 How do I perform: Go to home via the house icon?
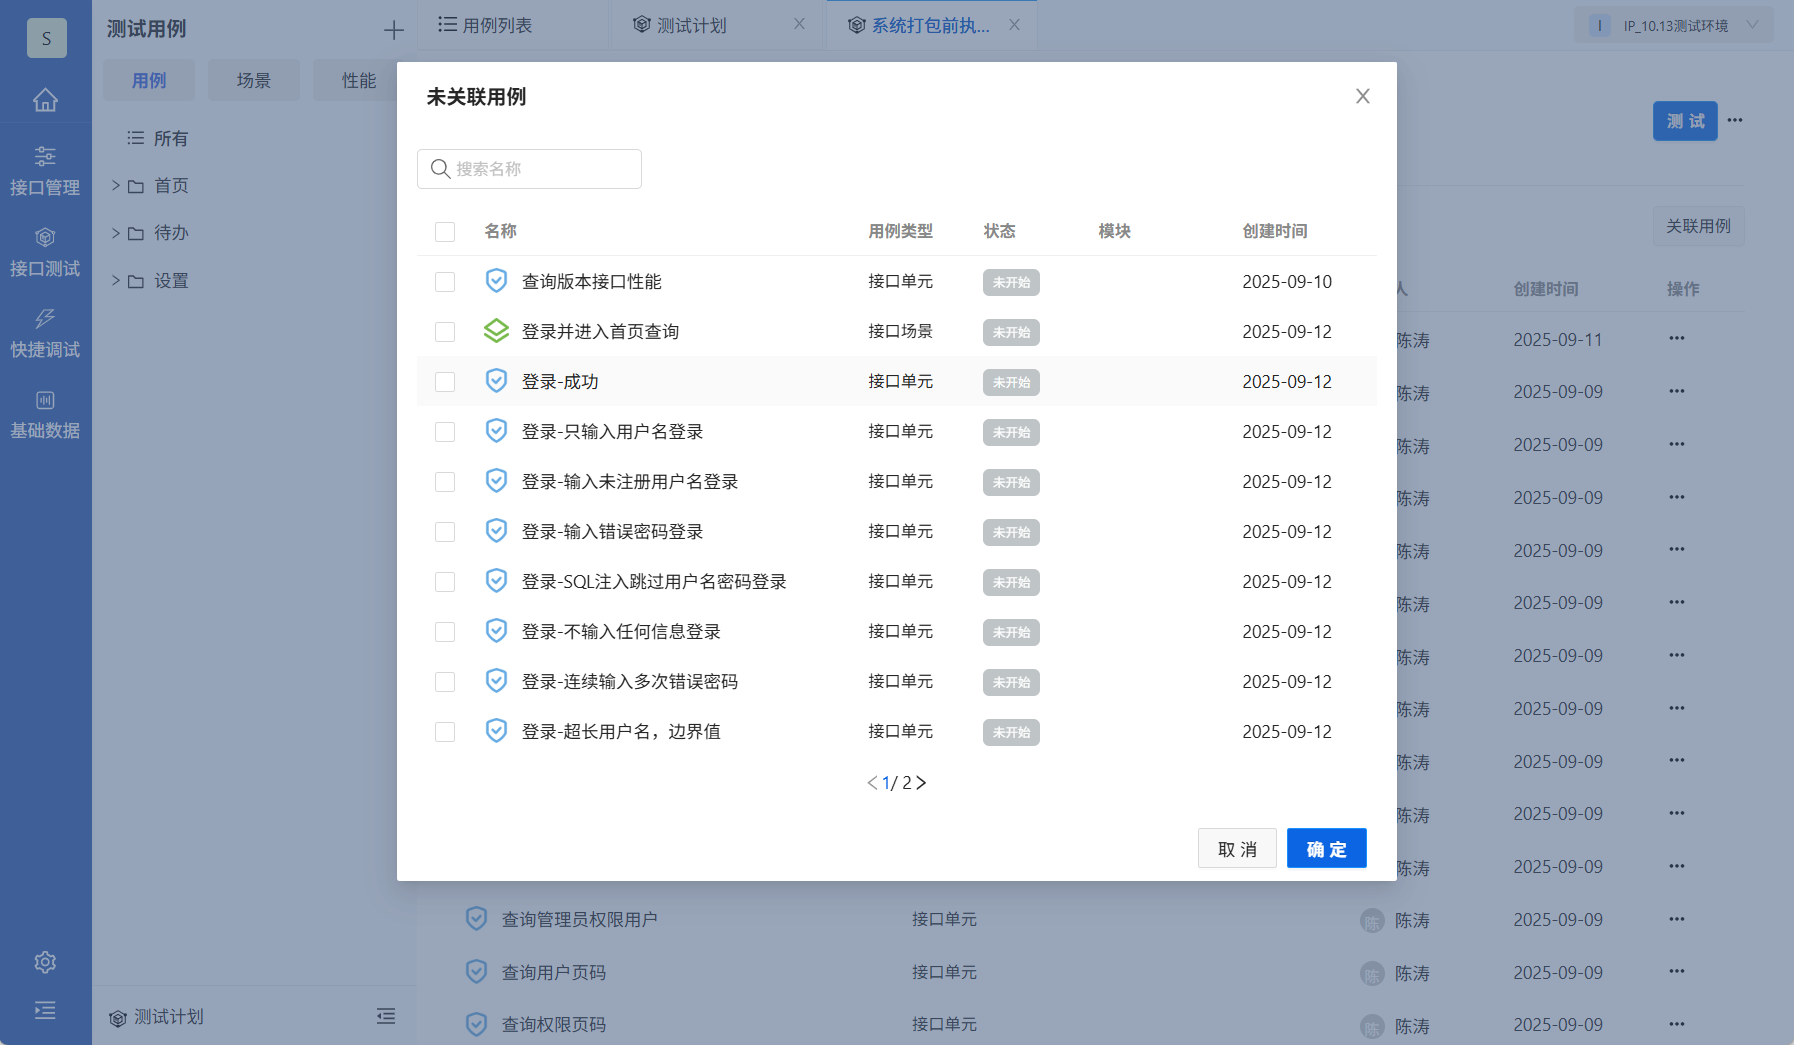[45, 100]
